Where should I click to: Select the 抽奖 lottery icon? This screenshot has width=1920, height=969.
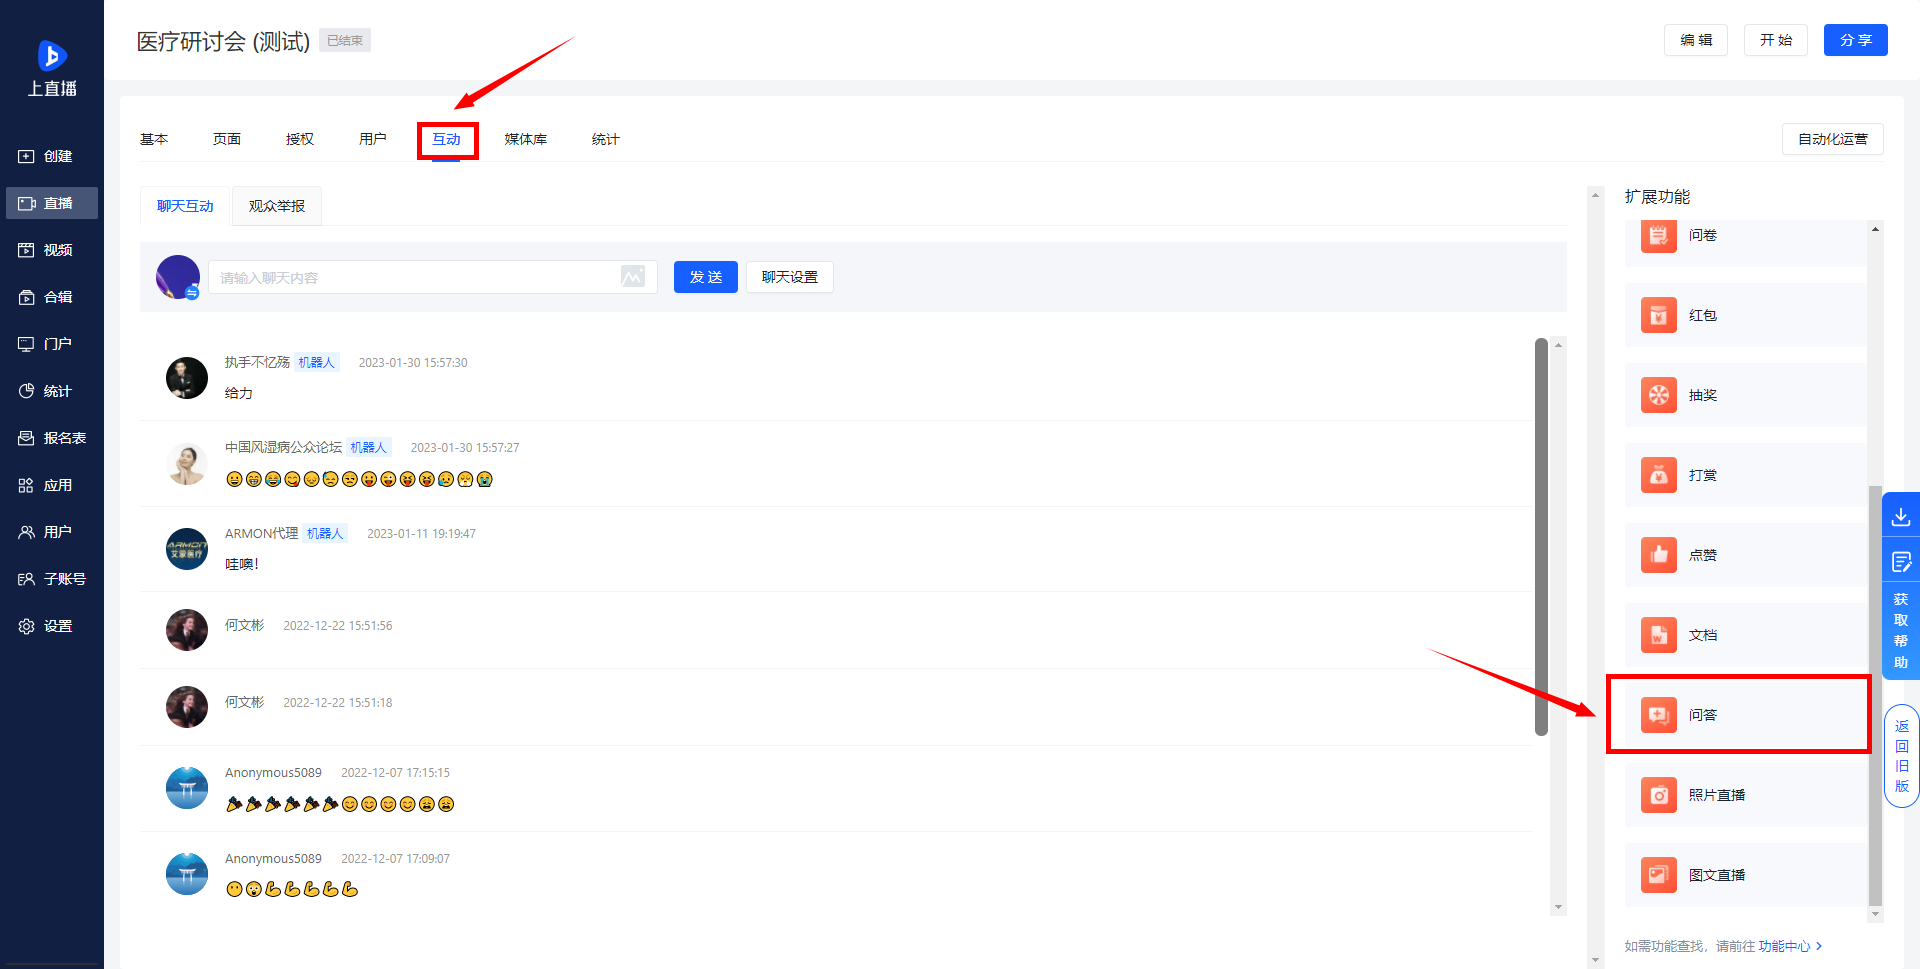tap(1658, 395)
